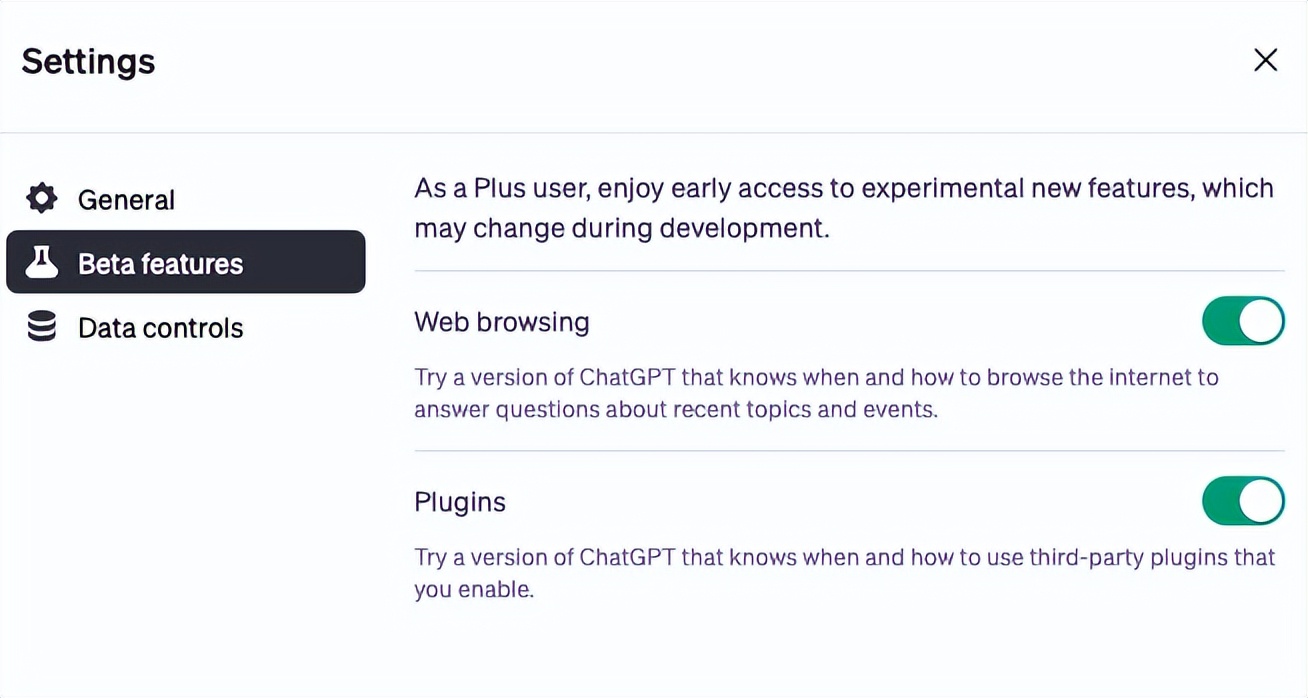Viewport: 1308px width, 698px height.
Task: Click the Plugins description text
Action: (843, 573)
